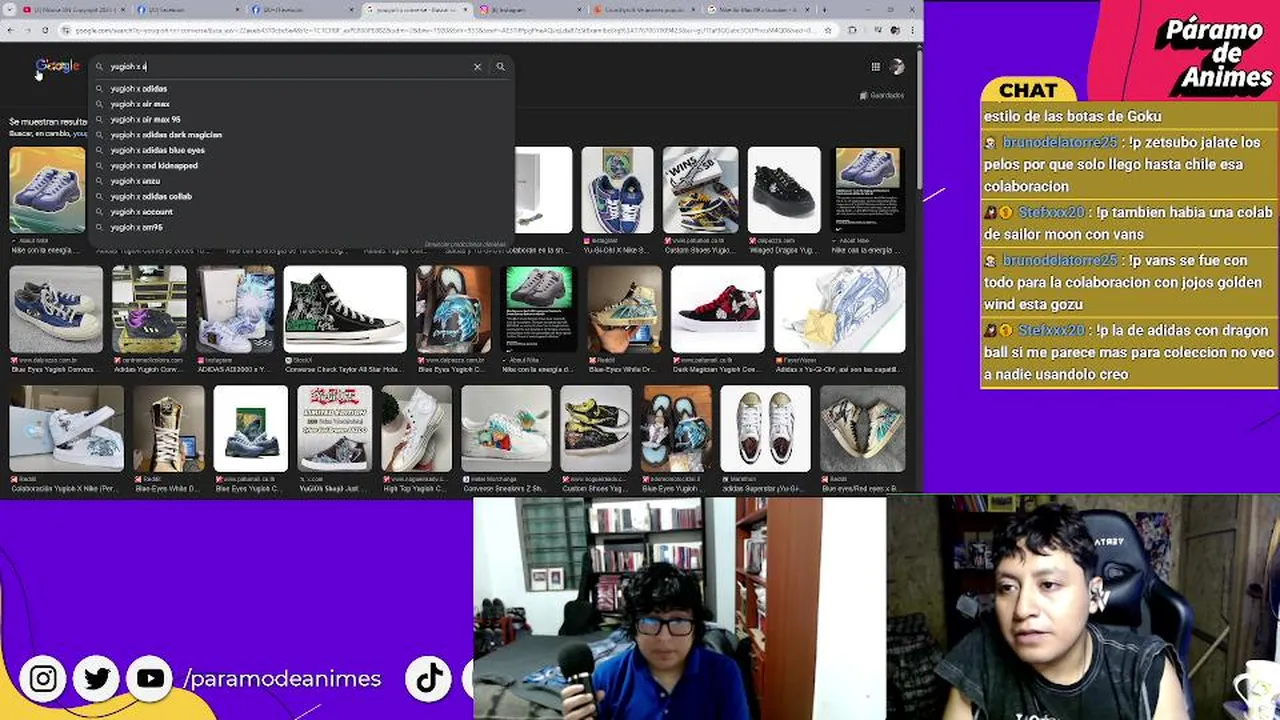Reload the page with the refresh icon
This screenshot has height=720, width=1280.
(45, 31)
